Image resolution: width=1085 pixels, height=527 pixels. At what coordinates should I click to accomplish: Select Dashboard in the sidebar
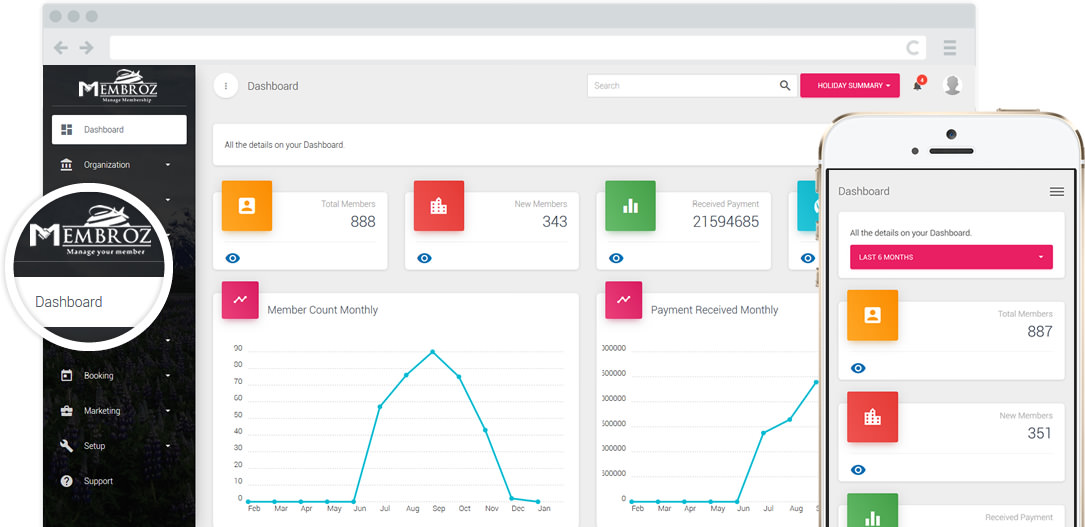(119, 129)
